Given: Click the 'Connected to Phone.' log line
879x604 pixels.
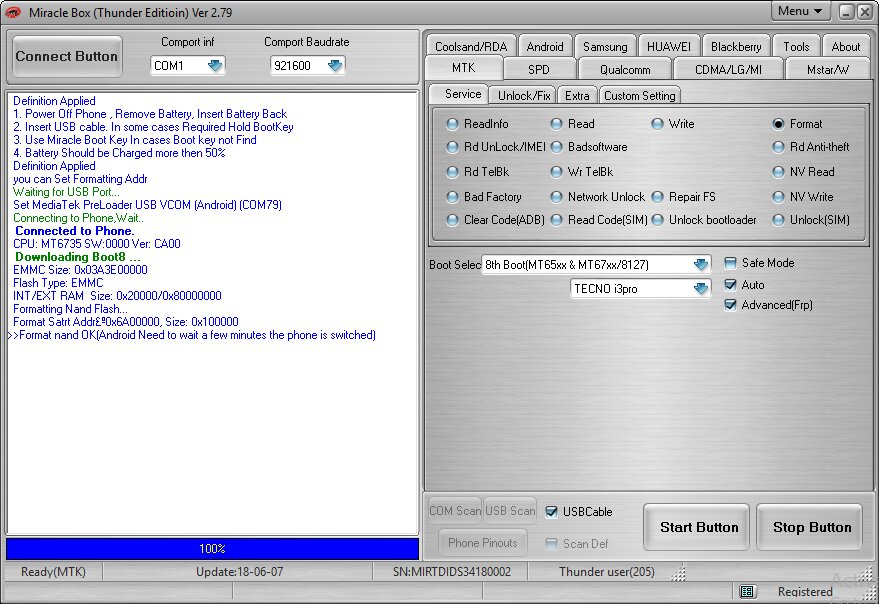Looking at the screenshot, I should [75, 231].
